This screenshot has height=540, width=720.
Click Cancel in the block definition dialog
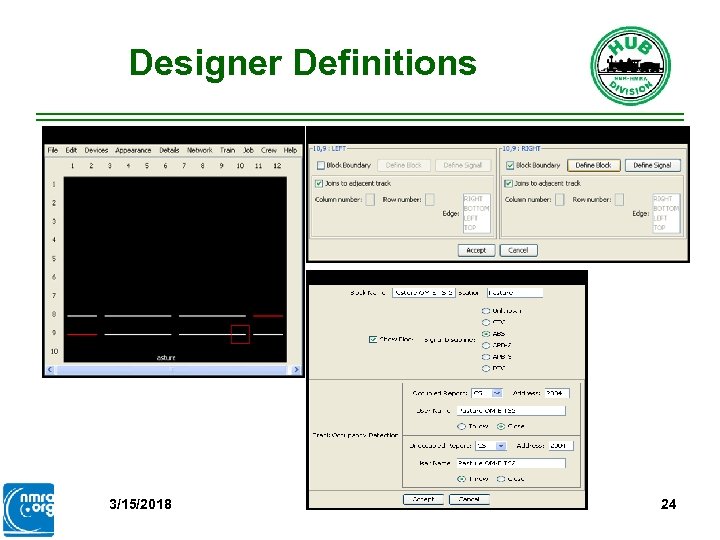(469, 499)
